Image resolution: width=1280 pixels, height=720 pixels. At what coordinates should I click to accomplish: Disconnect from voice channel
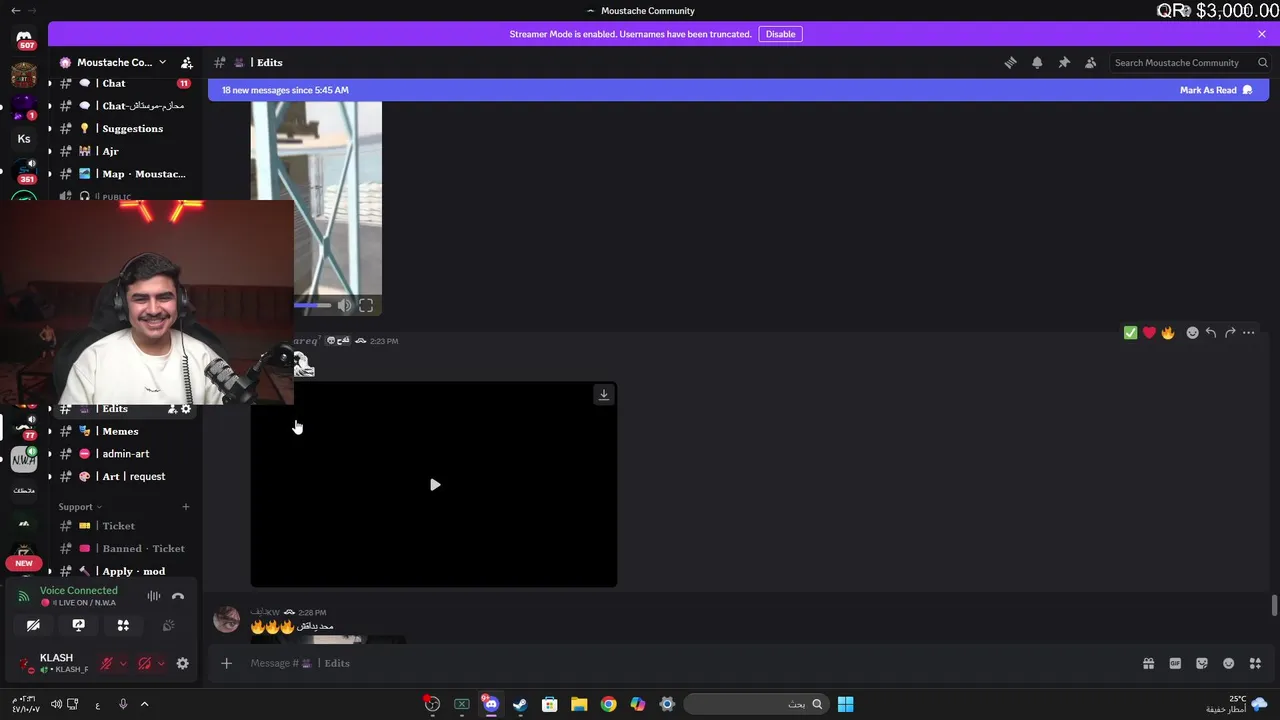[x=178, y=597]
